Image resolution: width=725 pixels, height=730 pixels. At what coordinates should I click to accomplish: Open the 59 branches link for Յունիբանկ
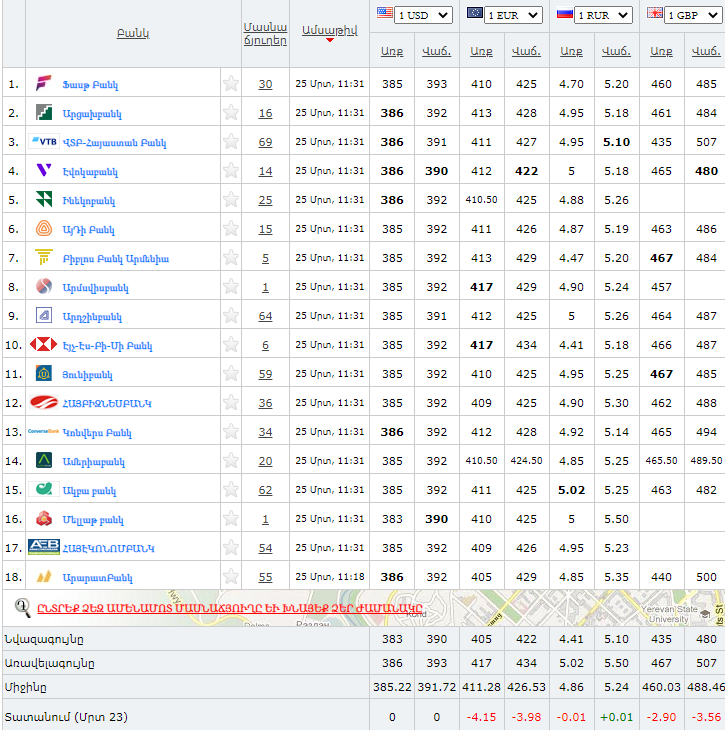pyautogui.click(x=265, y=374)
